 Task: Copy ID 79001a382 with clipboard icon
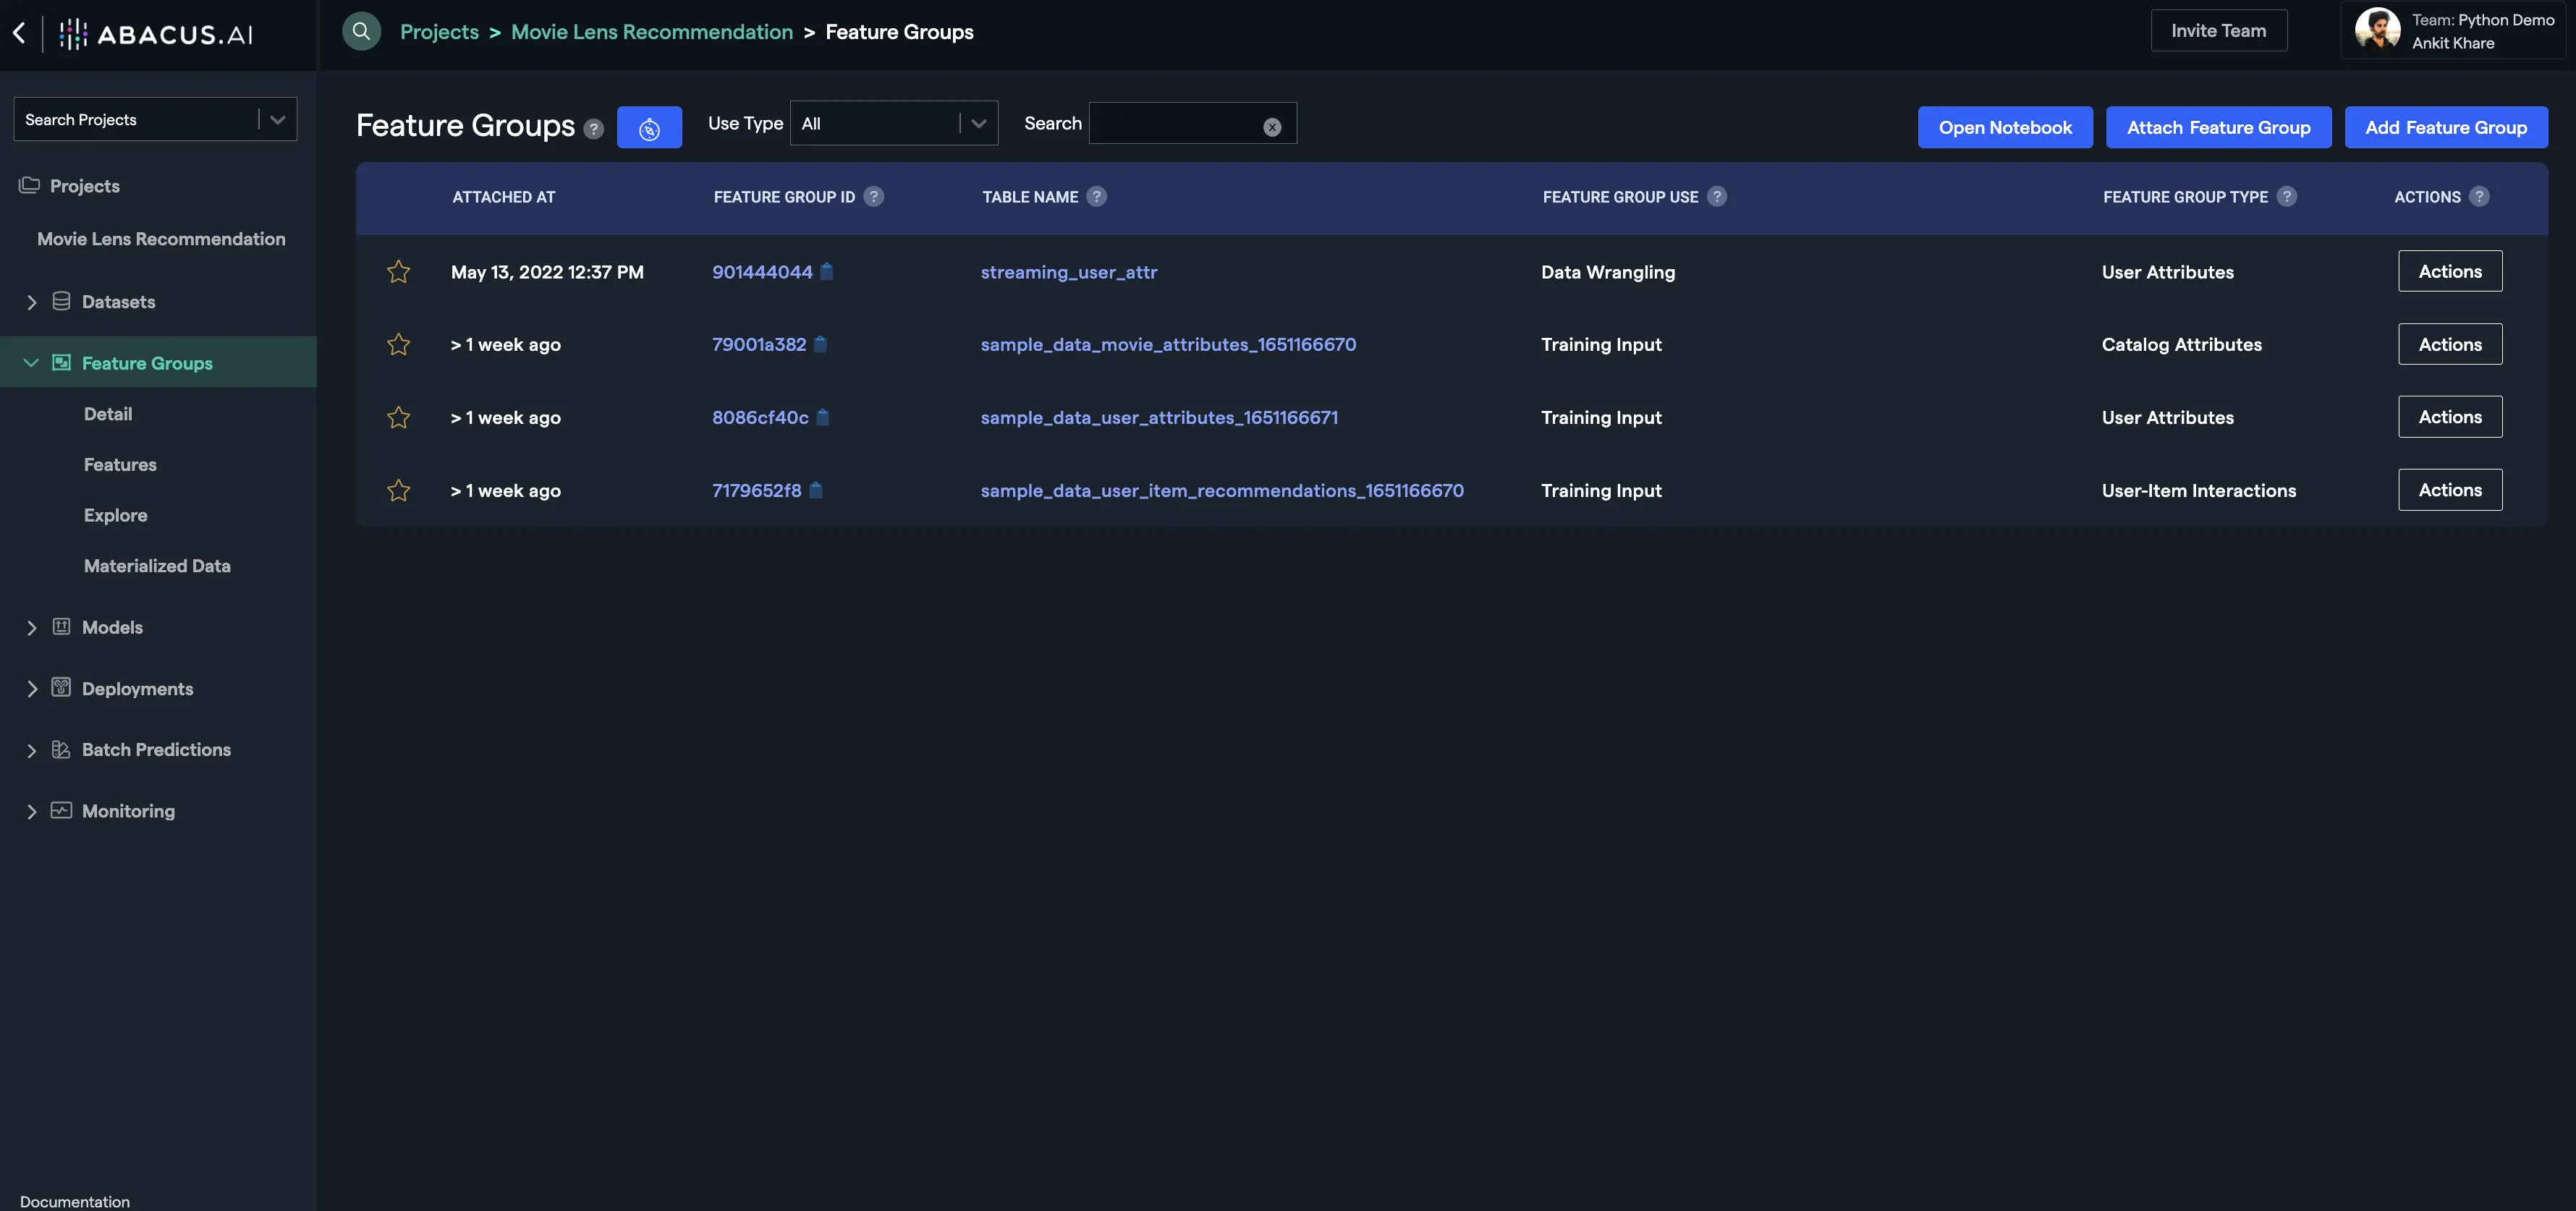(820, 344)
